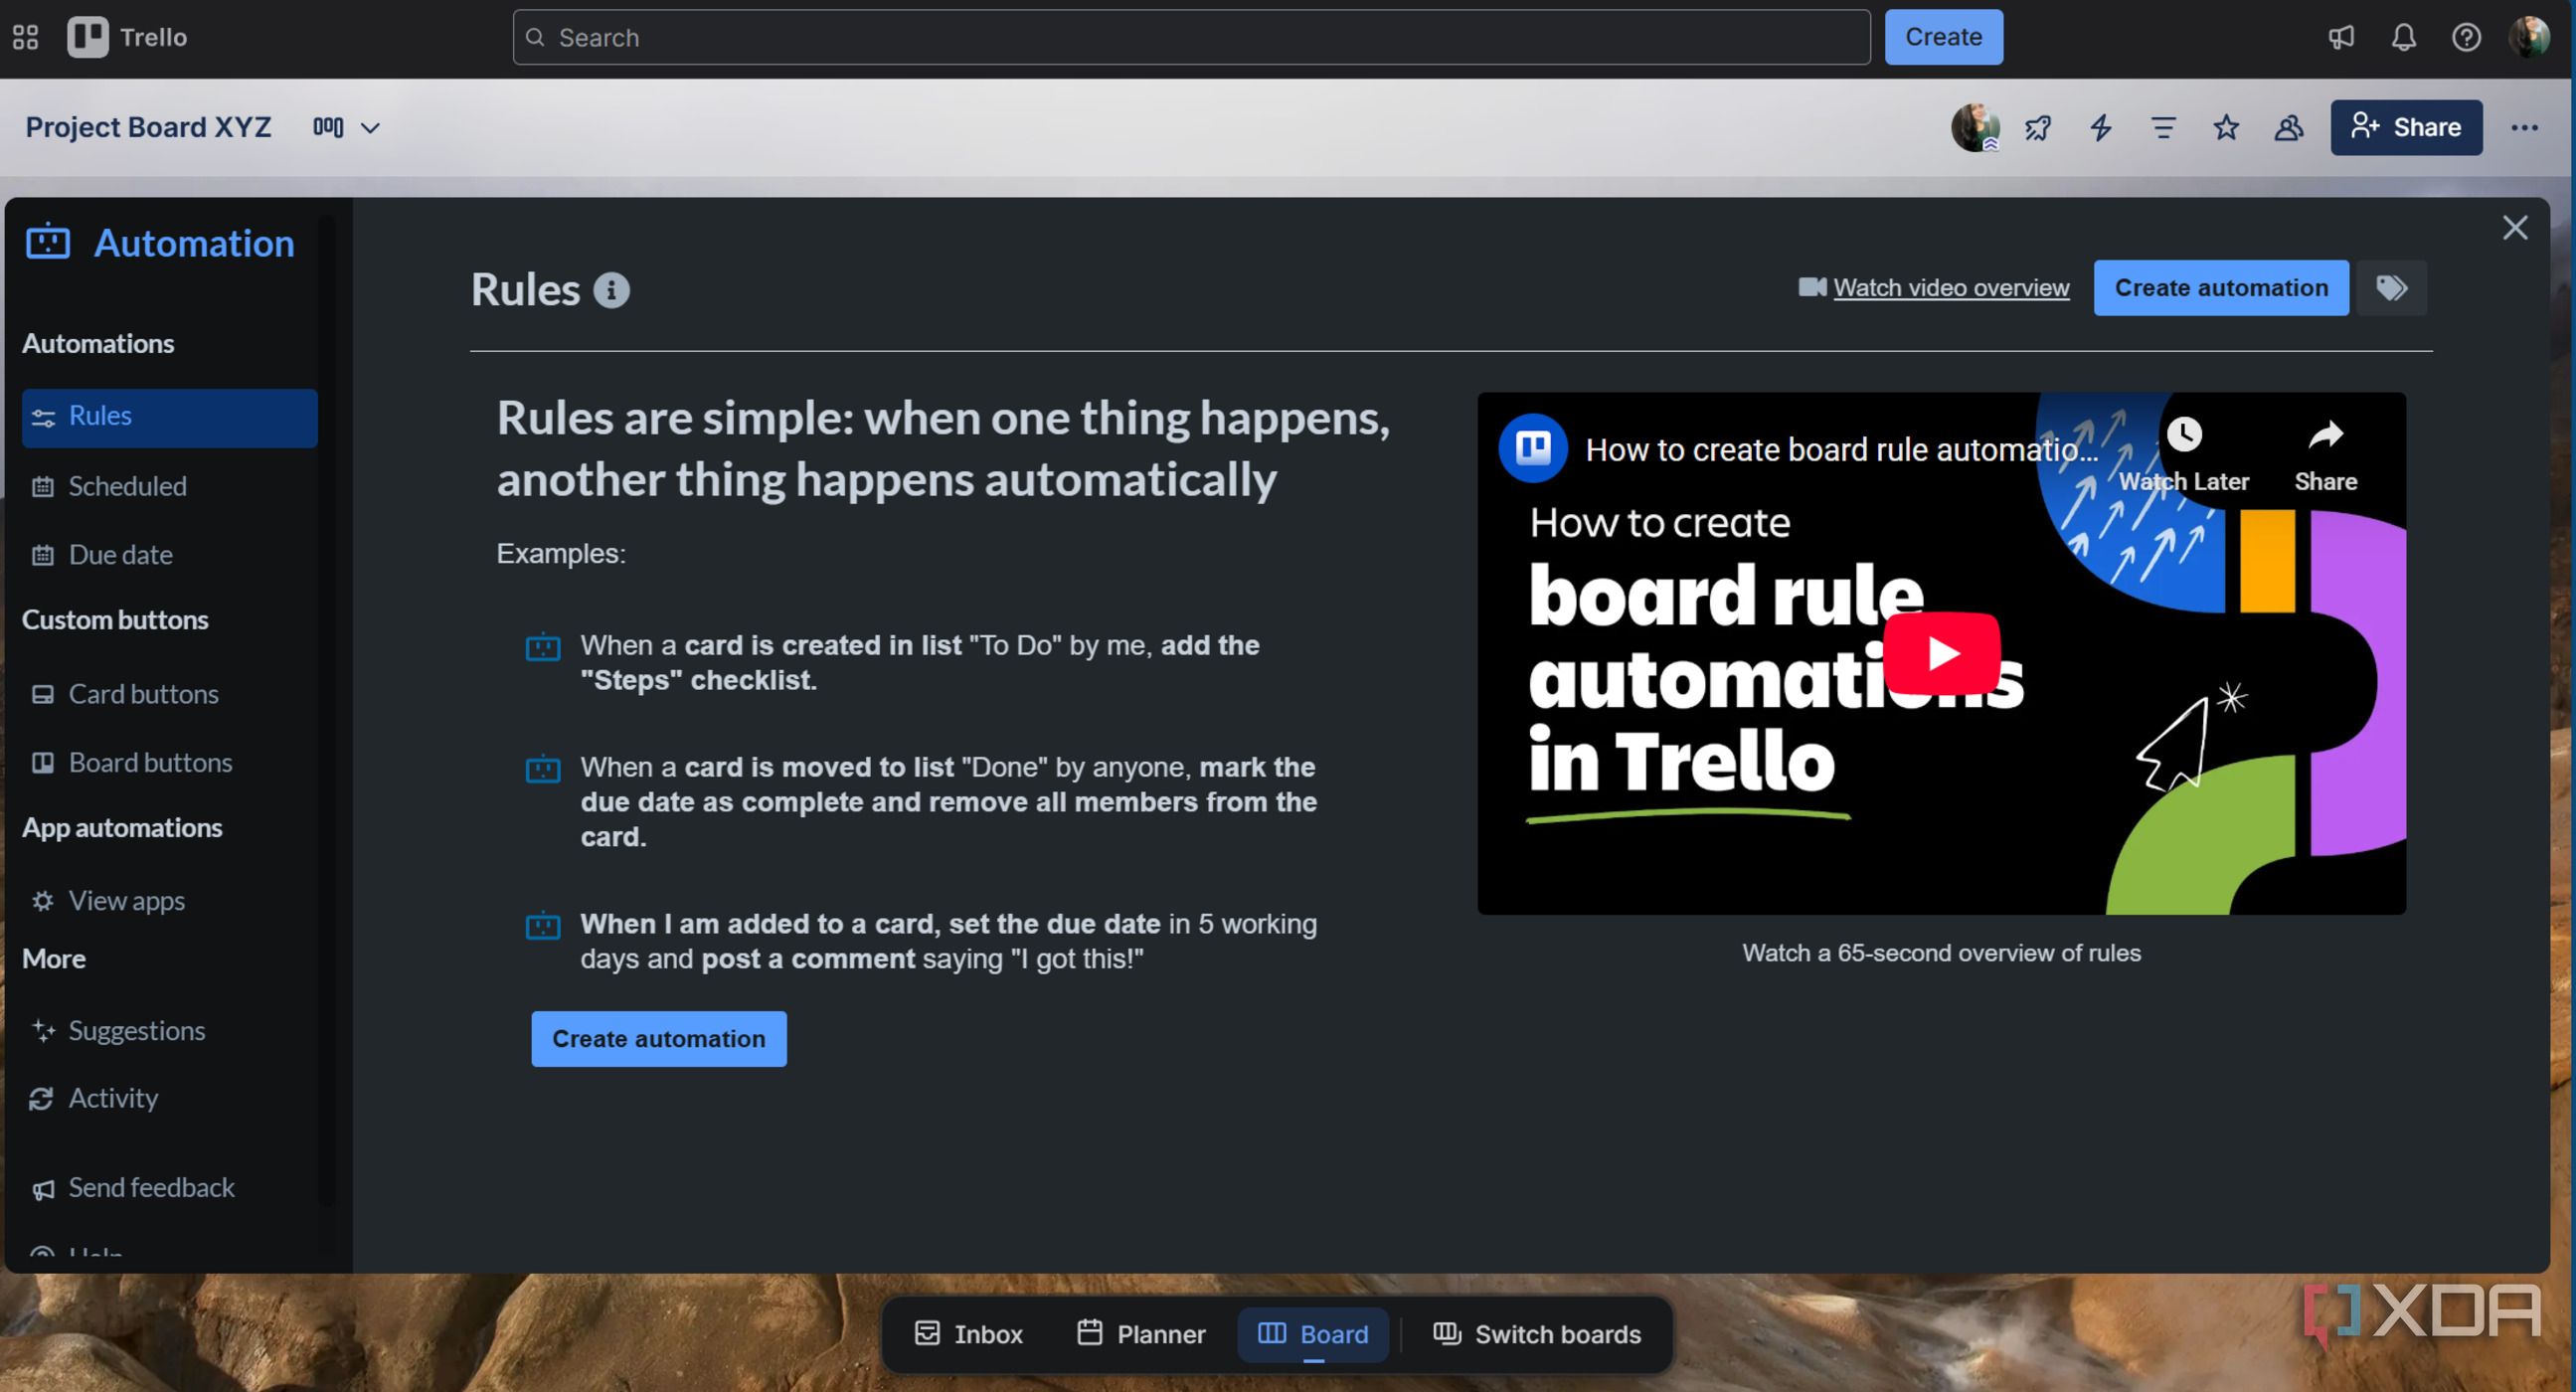Switch to the Planner tab

tap(1141, 1334)
